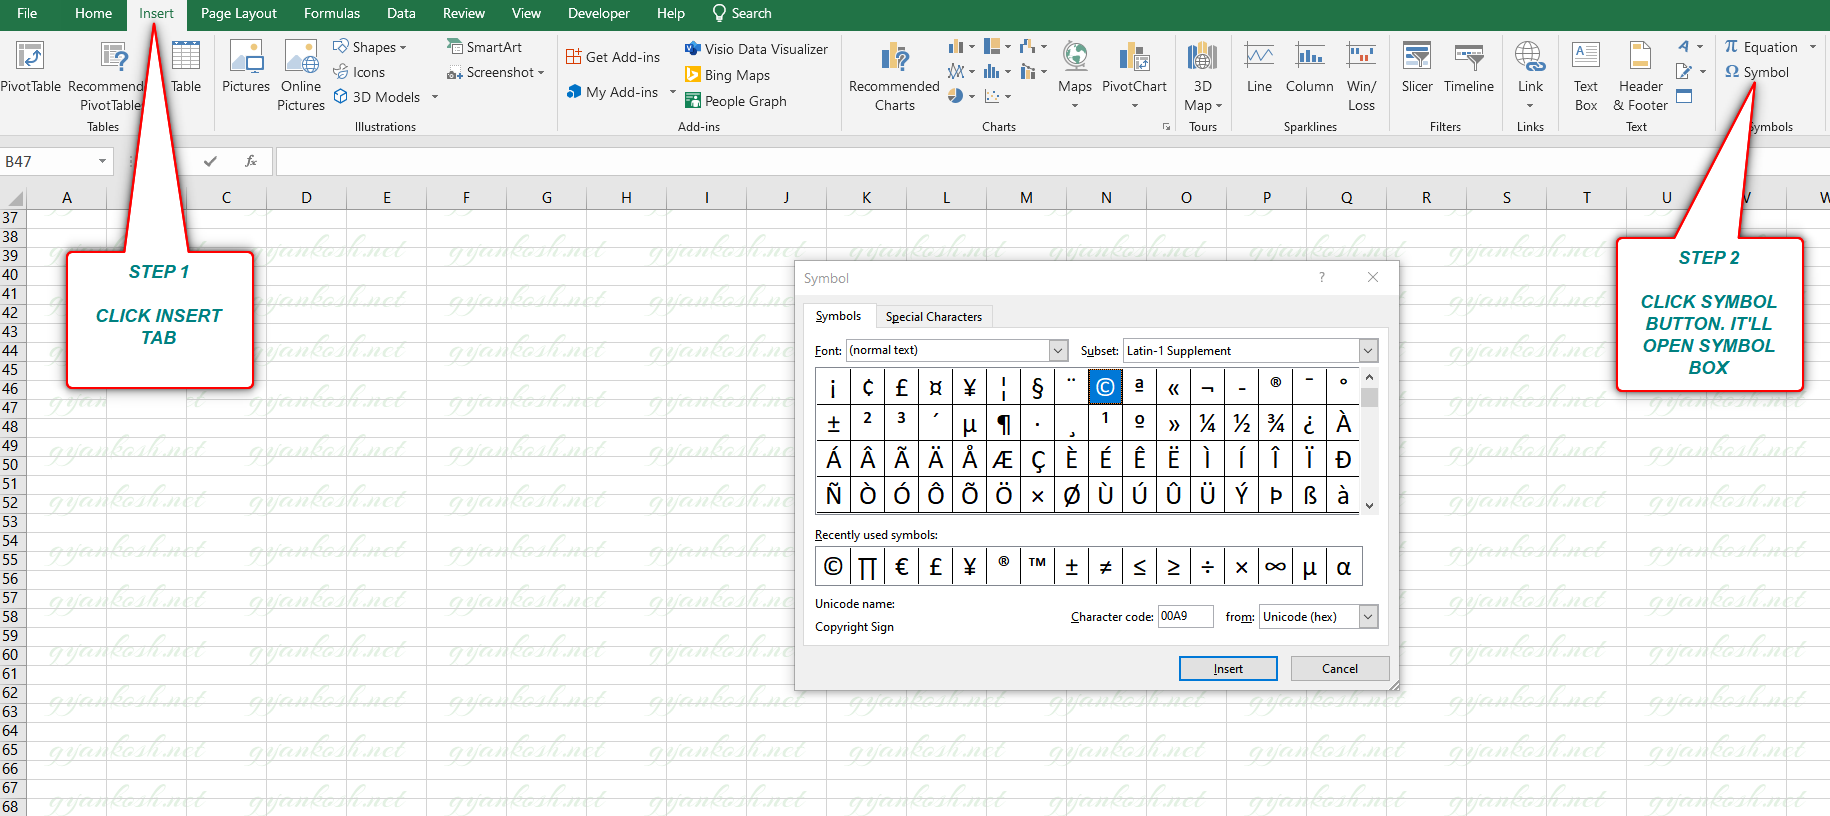Open the Charts group dialog launcher
The width and height of the screenshot is (1830, 816).
(1166, 127)
